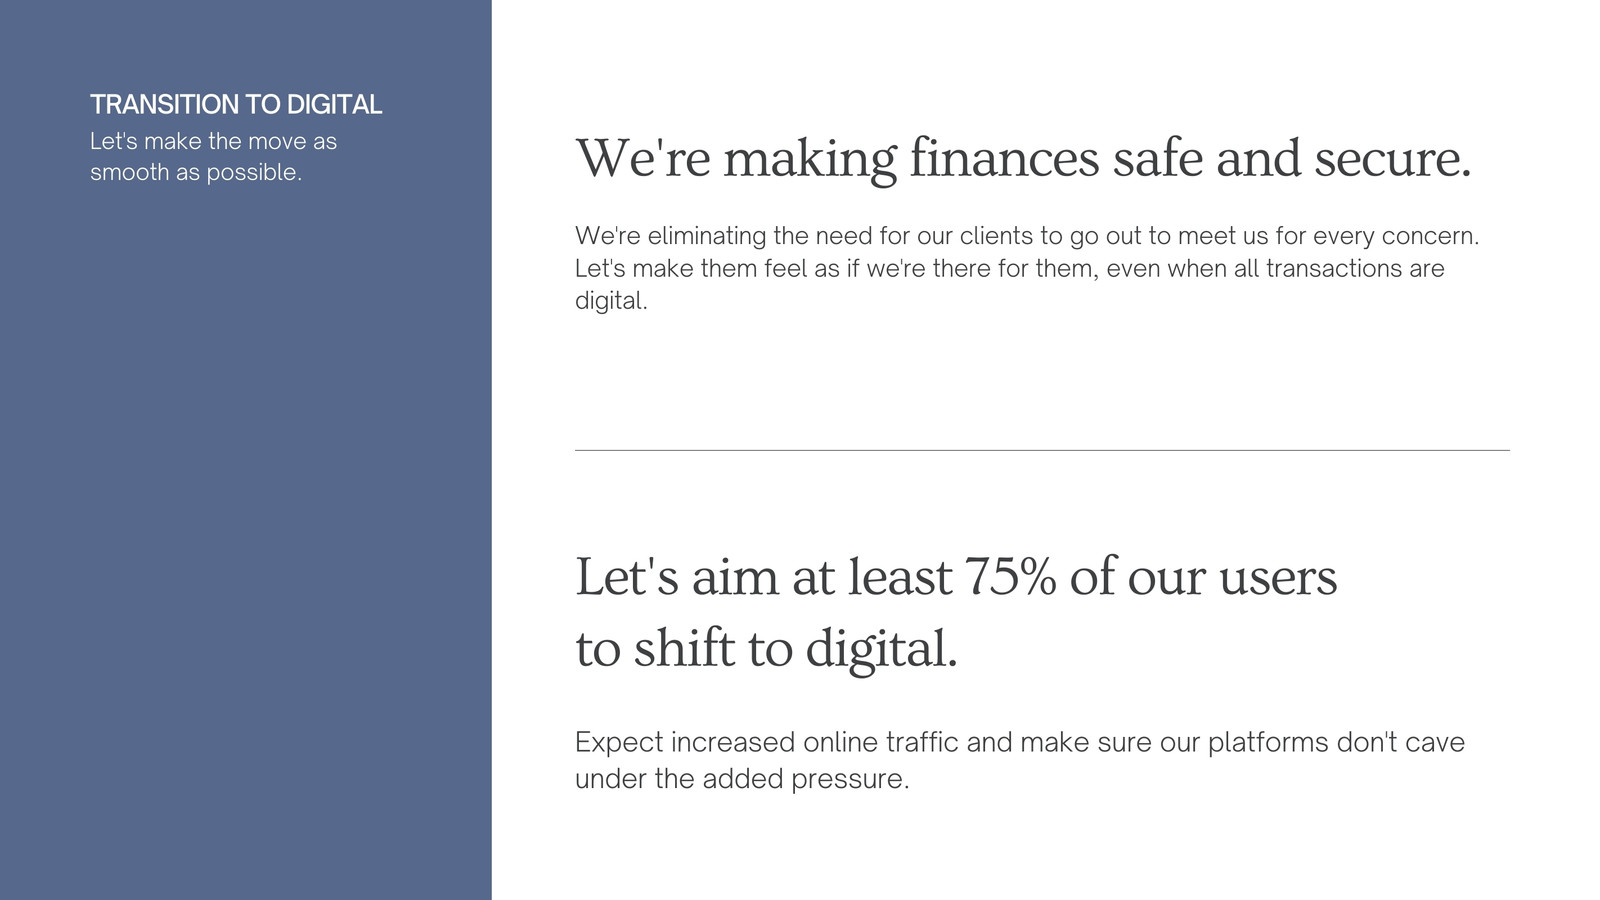
Task: Select the horizontal divider line between sections
Action: (1042, 451)
